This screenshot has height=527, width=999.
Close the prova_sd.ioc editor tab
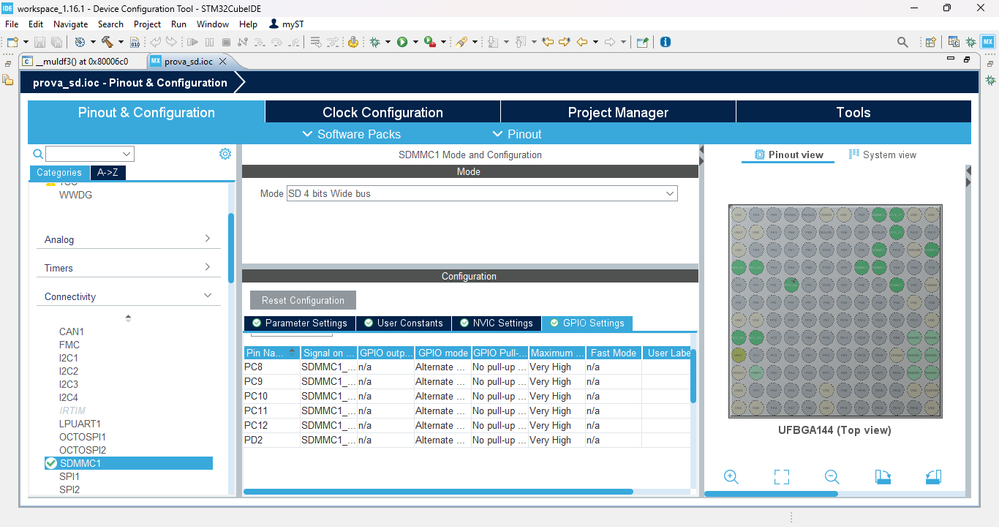click(222, 62)
